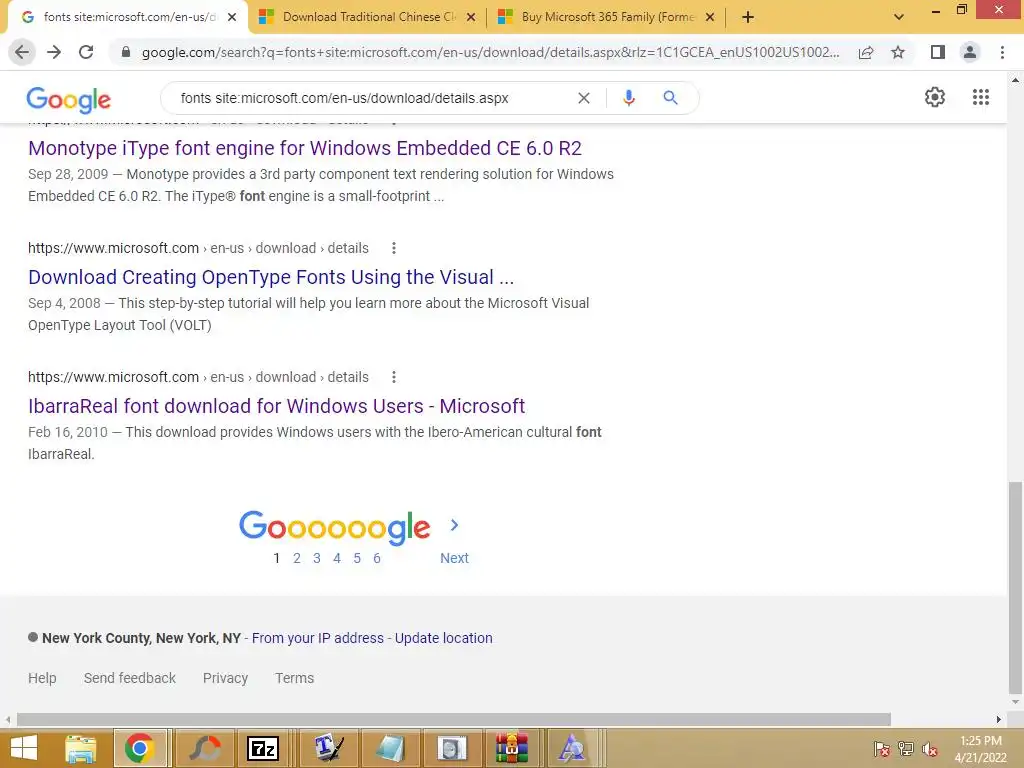Open a new browser tab
The height and width of the screenshot is (768, 1024).
(x=748, y=17)
